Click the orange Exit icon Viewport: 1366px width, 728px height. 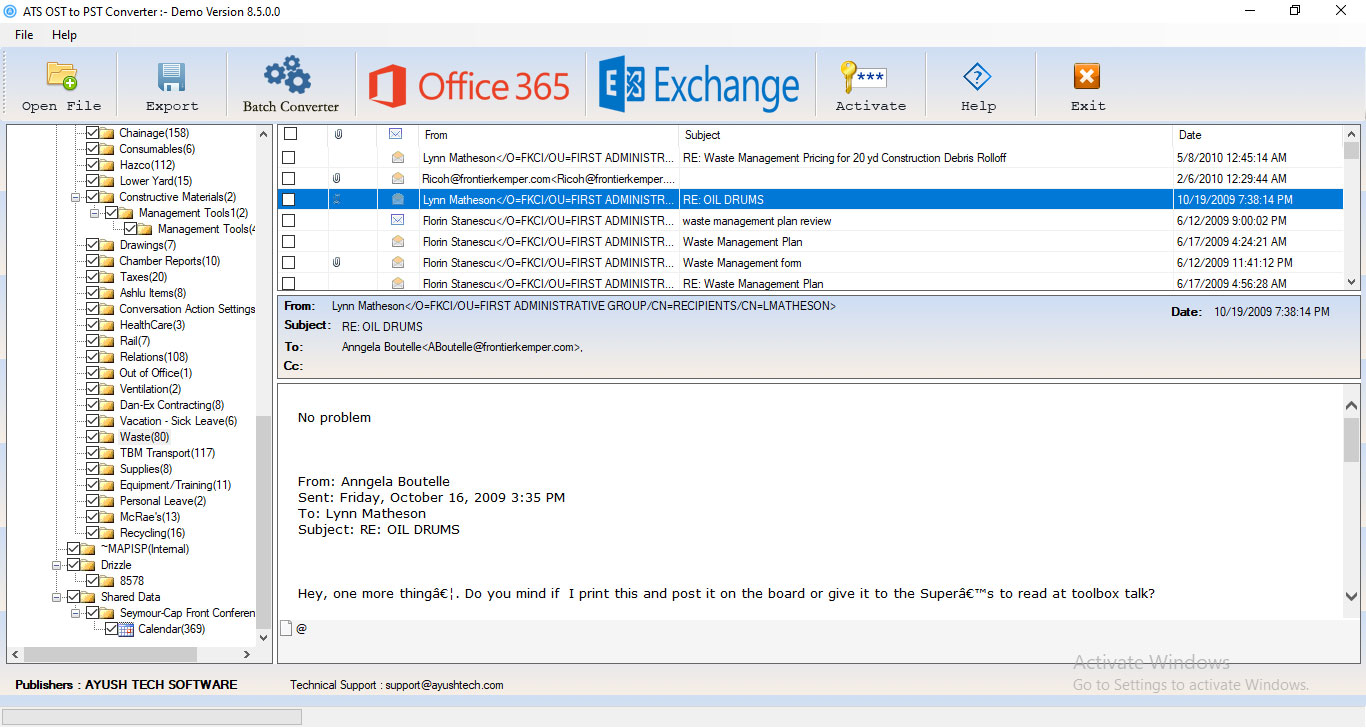coord(1087,77)
